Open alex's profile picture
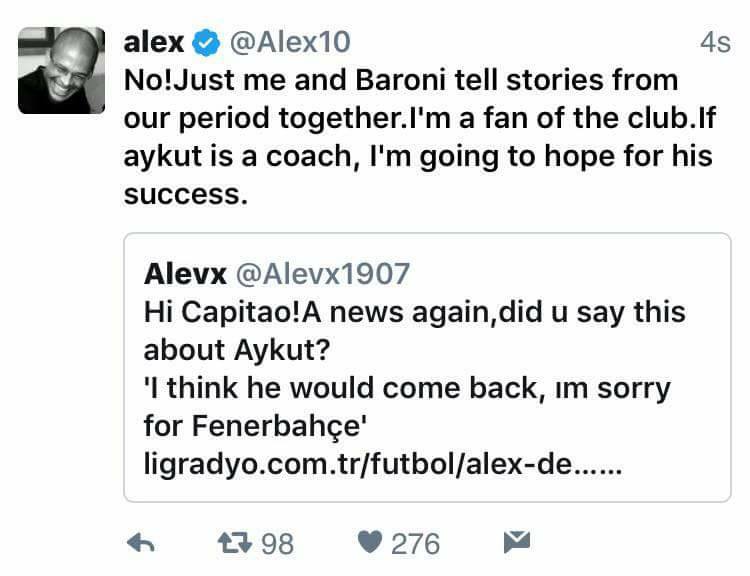 tap(61, 70)
